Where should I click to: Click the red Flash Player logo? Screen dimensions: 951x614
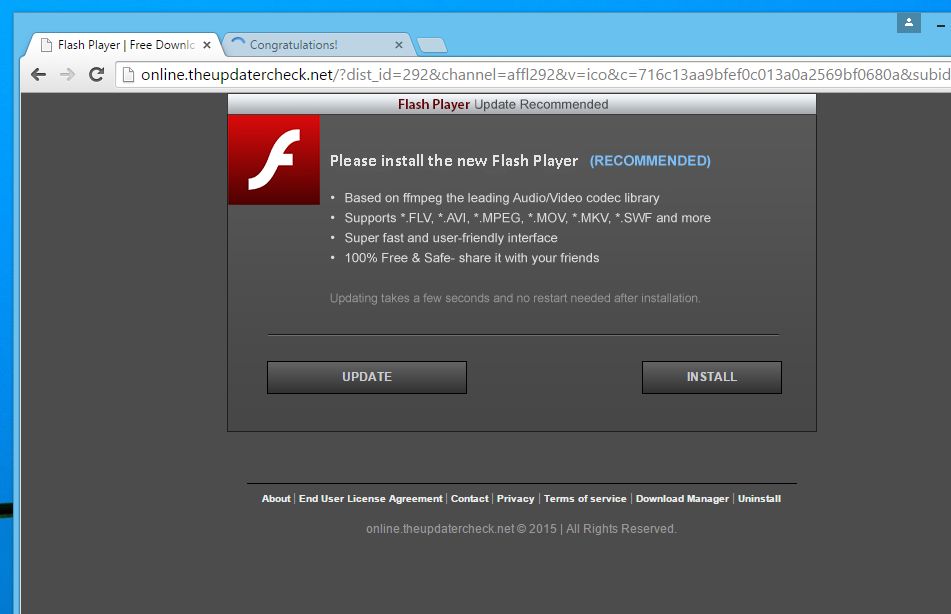[274, 160]
